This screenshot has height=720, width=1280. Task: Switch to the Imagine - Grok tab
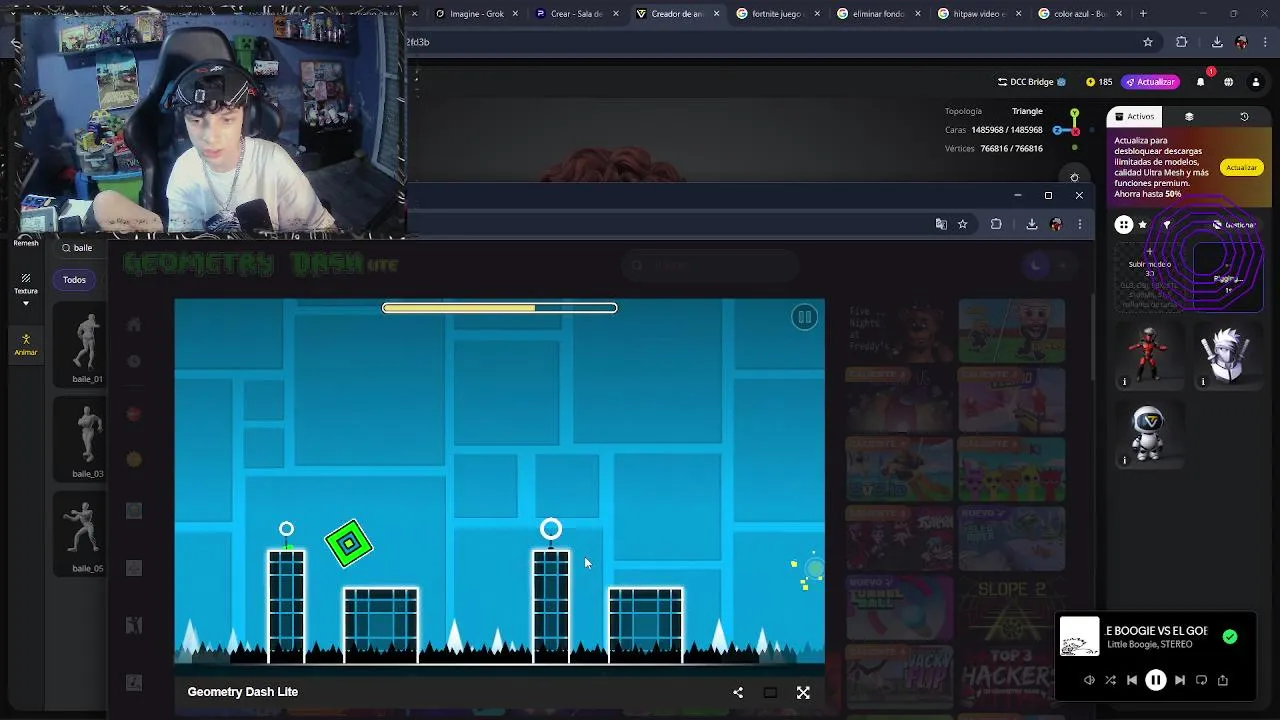click(x=477, y=14)
